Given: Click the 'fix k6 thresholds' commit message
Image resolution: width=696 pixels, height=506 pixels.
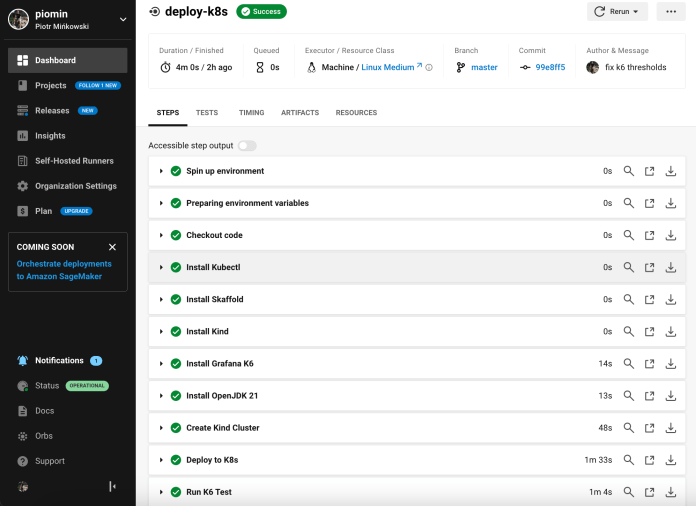Looking at the screenshot, I should (x=636, y=67).
